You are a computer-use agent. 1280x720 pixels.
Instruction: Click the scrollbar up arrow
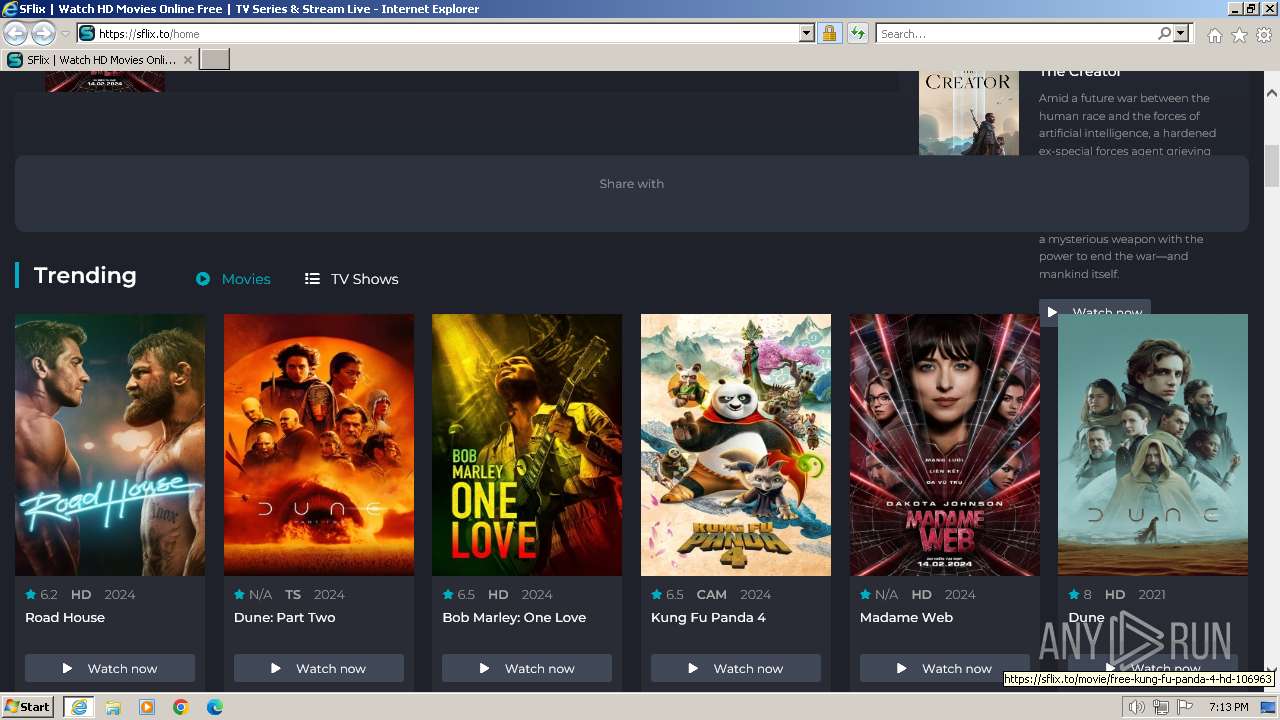pyautogui.click(x=1272, y=93)
